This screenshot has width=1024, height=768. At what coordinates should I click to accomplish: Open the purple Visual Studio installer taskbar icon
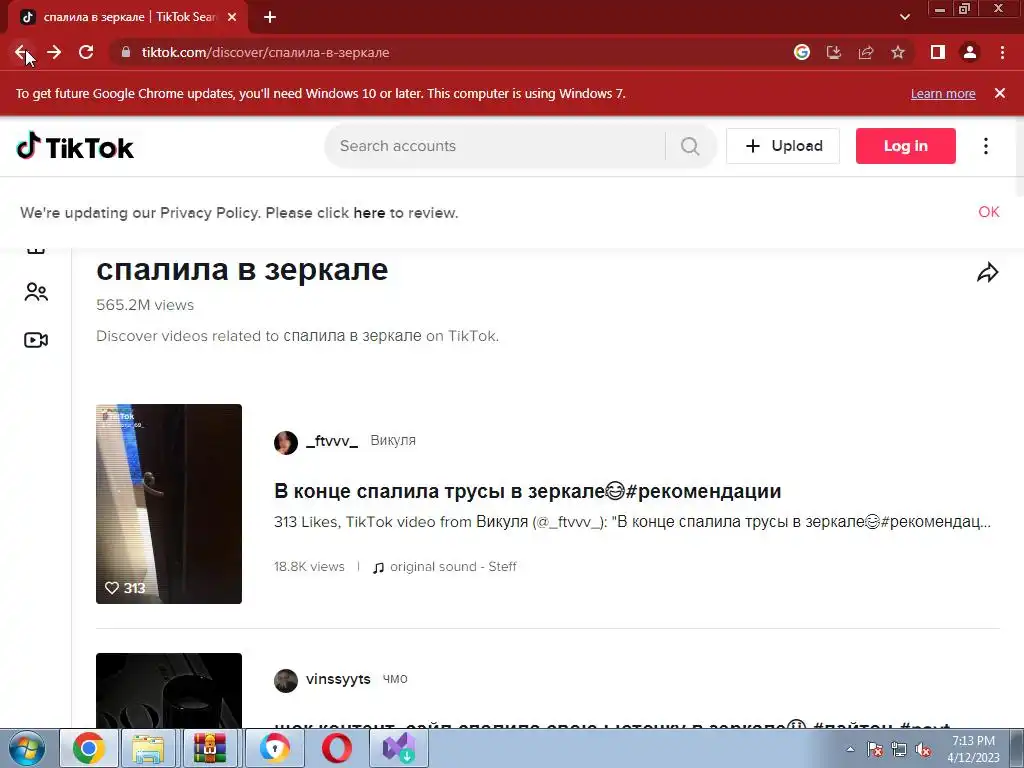pos(399,748)
